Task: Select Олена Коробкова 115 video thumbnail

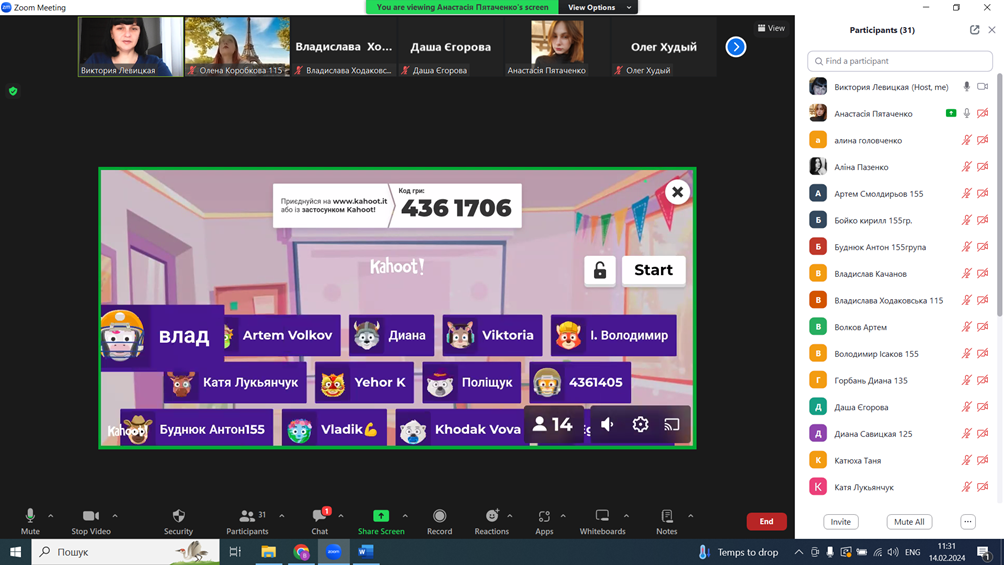Action: pos(237,47)
